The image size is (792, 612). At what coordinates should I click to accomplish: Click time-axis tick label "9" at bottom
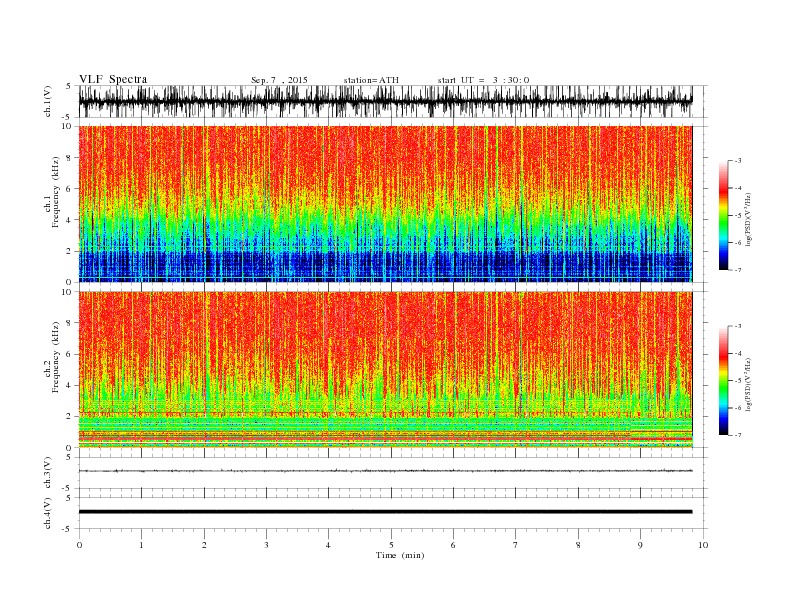640,545
